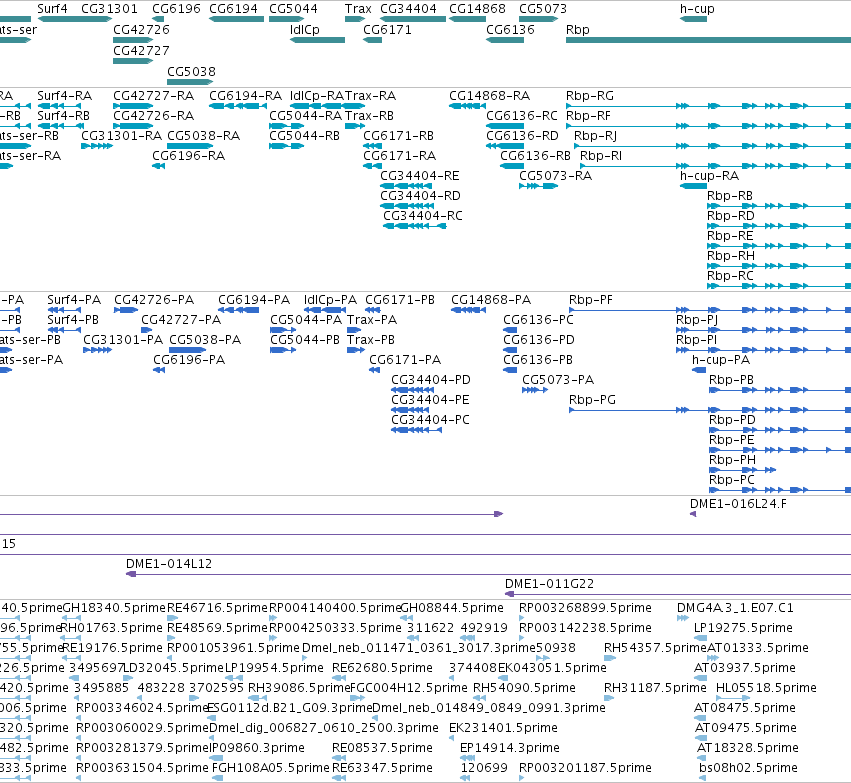Click the IdlCp gene label

305,29
